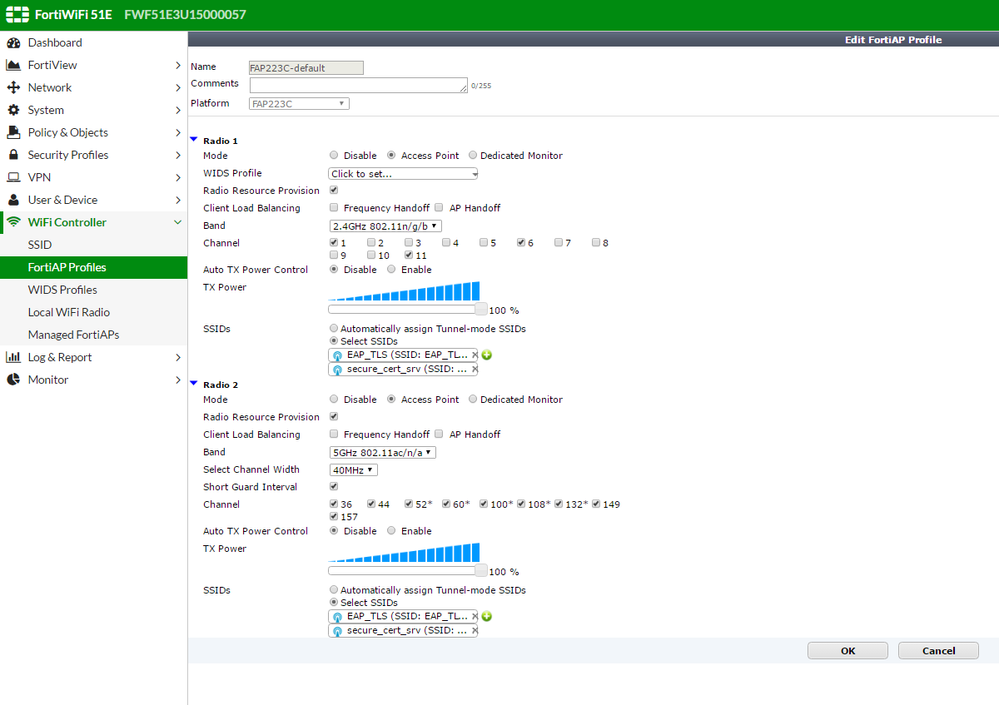Click Radio 1 TX Power slider handle

coord(481,310)
